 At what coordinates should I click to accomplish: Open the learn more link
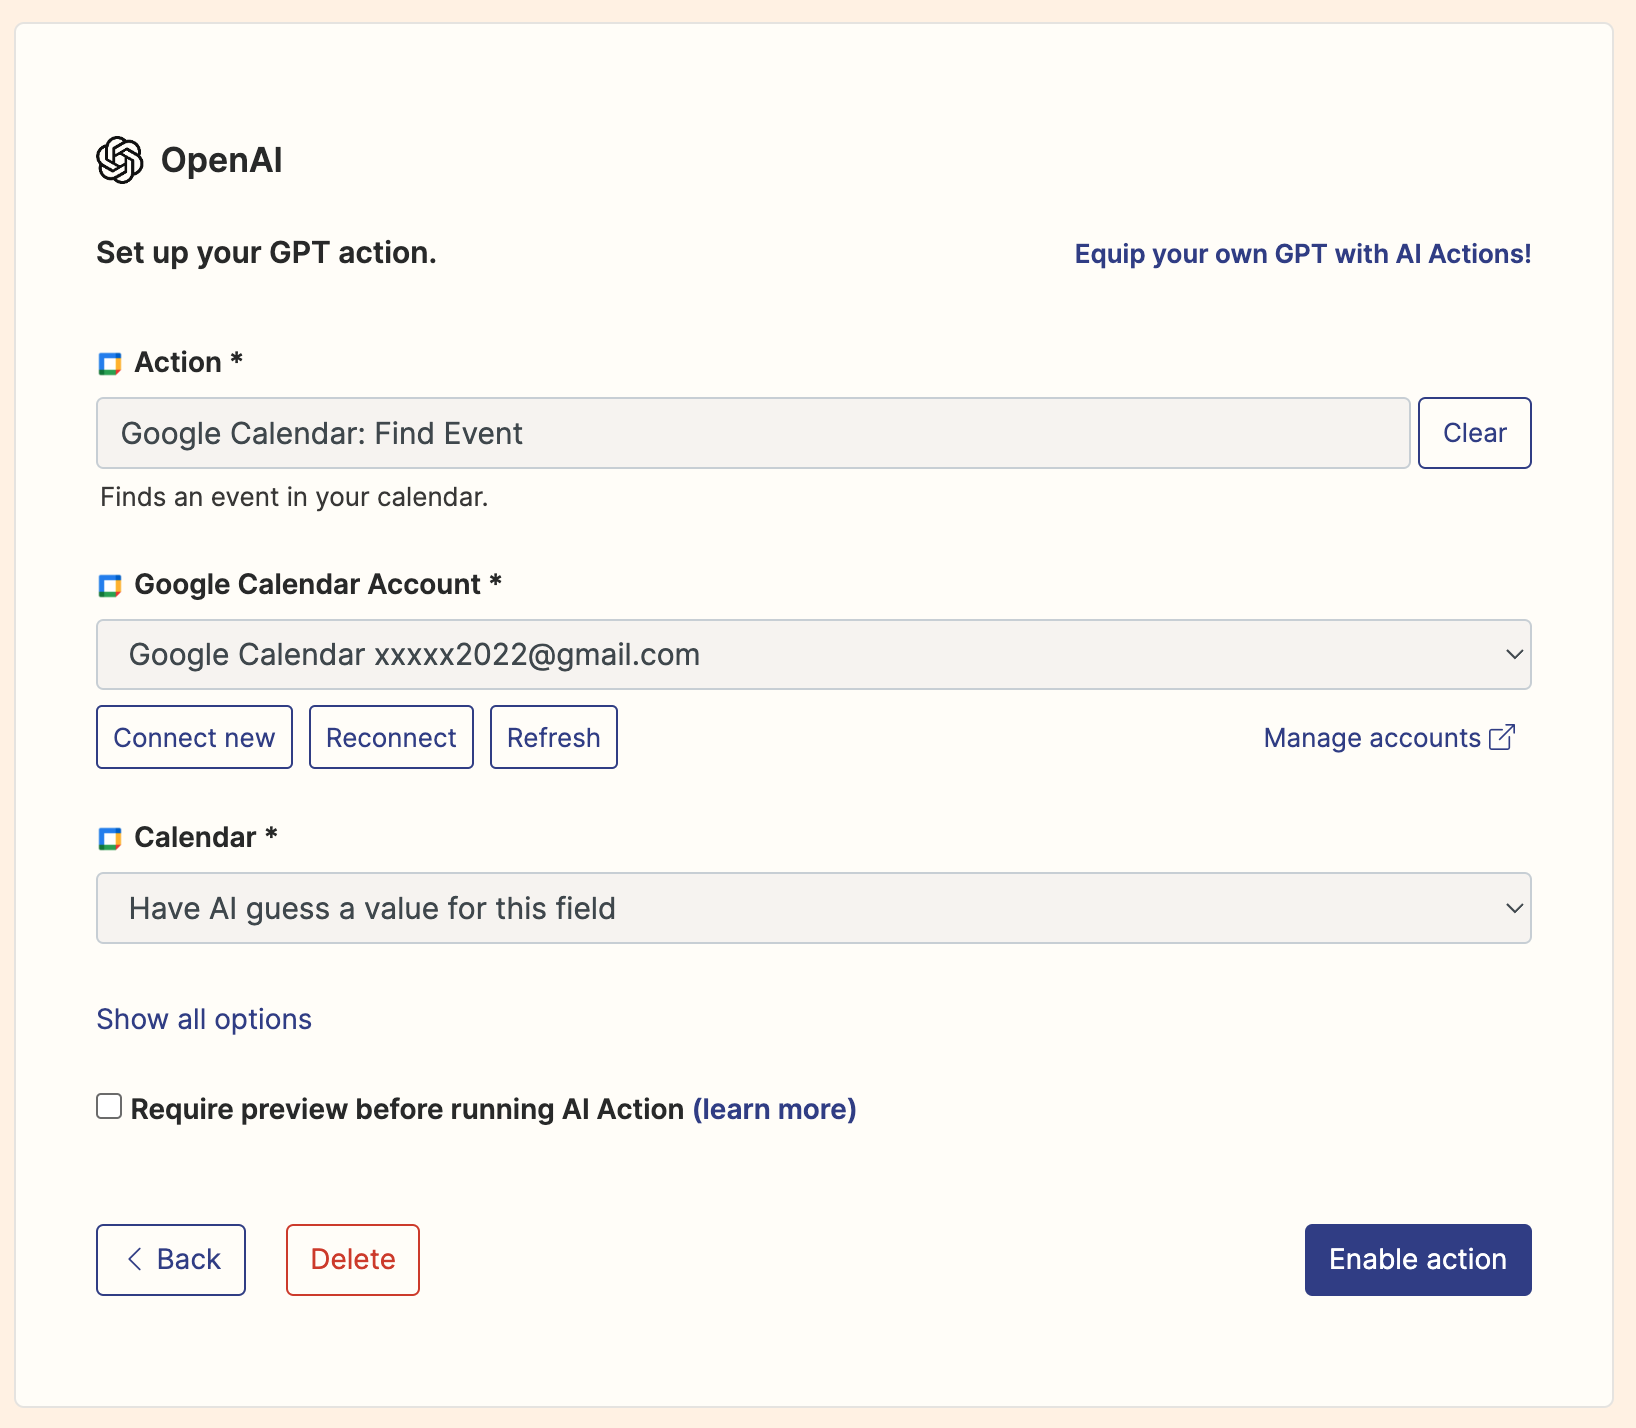tap(775, 1109)
